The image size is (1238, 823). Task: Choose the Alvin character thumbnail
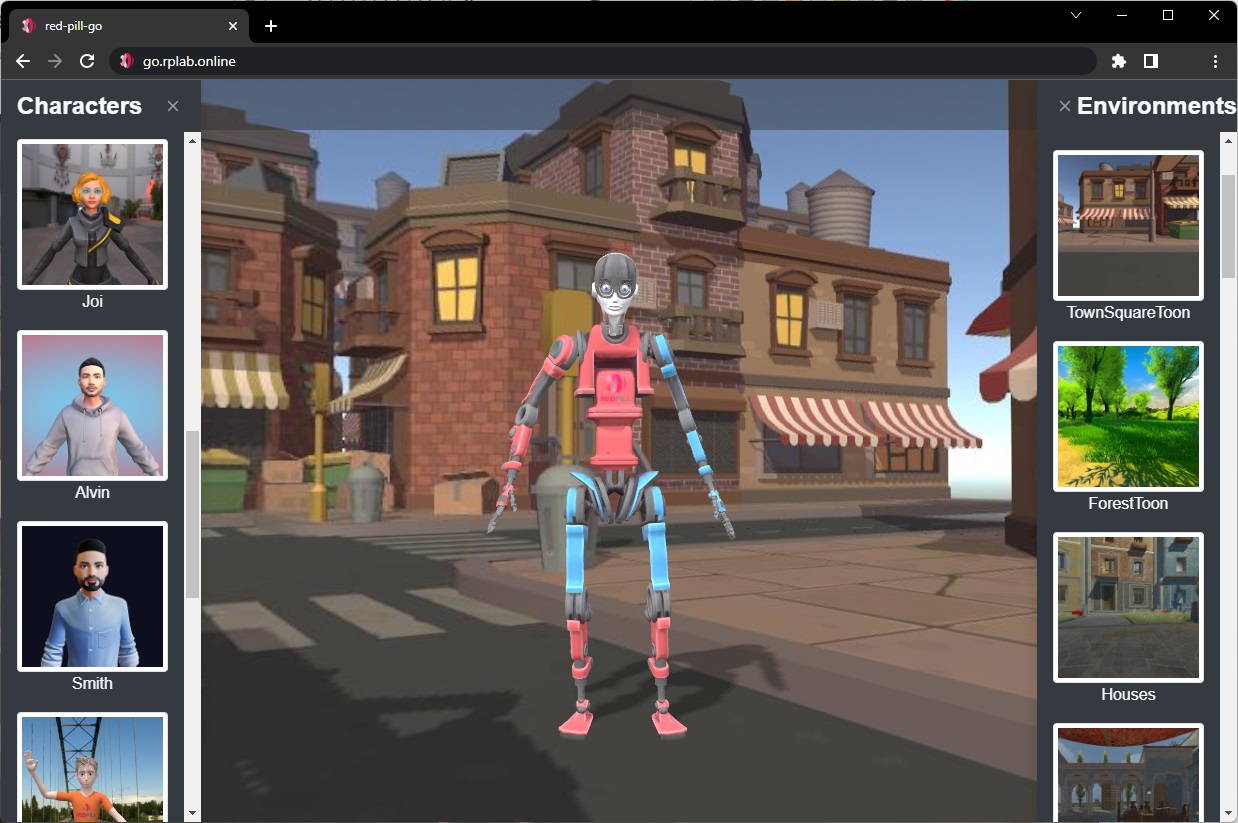(x=92, y=405)
